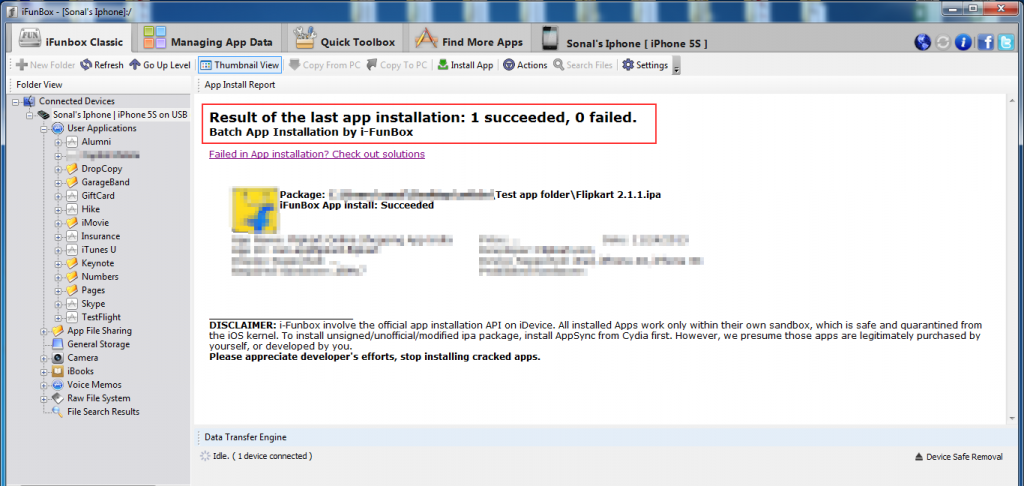1024x486 pixels.
Task: Select the iMovie app folder
Action: [95, 223]
